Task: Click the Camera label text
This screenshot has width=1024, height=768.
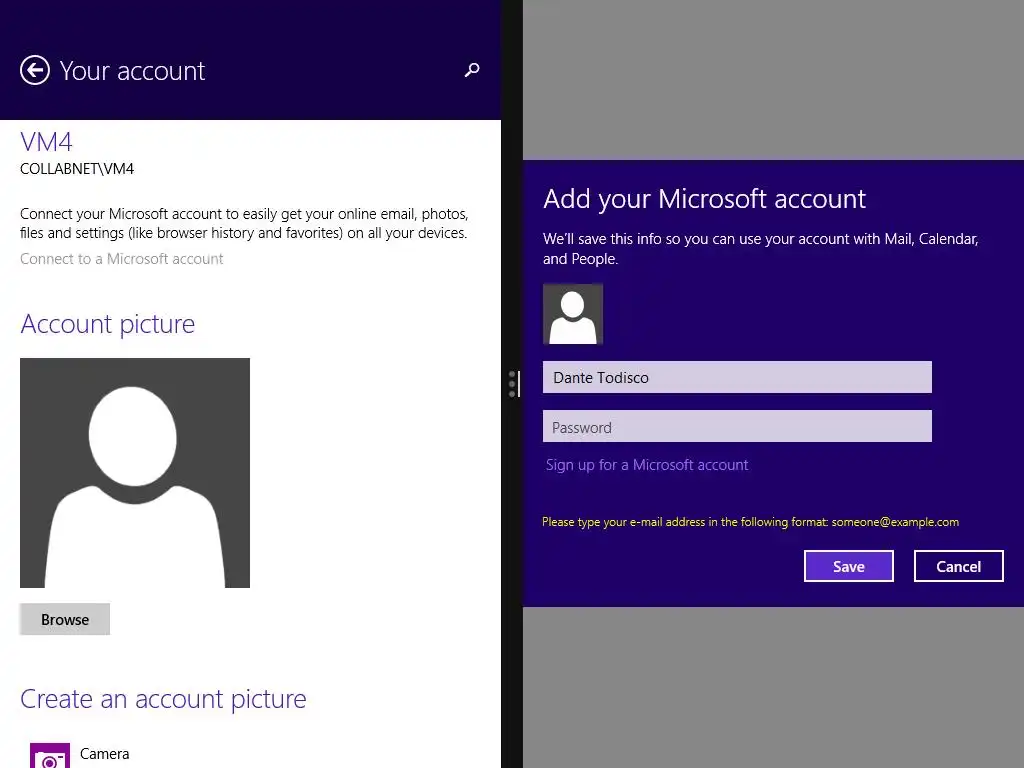Action: click(x=104, y=754)
